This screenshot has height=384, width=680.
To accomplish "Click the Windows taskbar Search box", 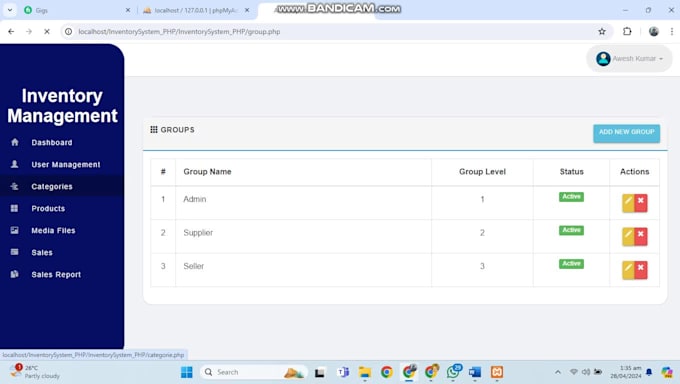I will 253,372.
